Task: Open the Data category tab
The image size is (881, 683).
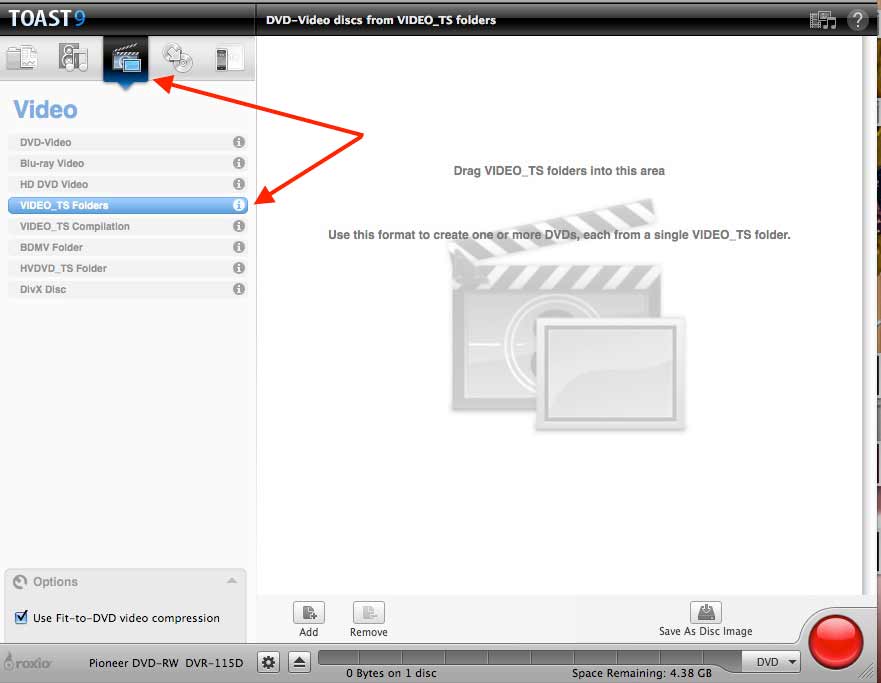Action: click(x=22, y=58)
